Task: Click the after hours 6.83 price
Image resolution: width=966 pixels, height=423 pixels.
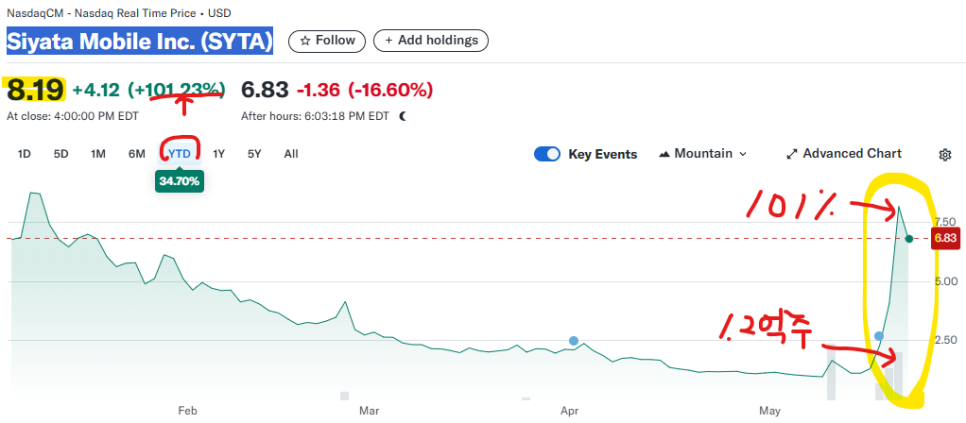Action: [264, 90]
